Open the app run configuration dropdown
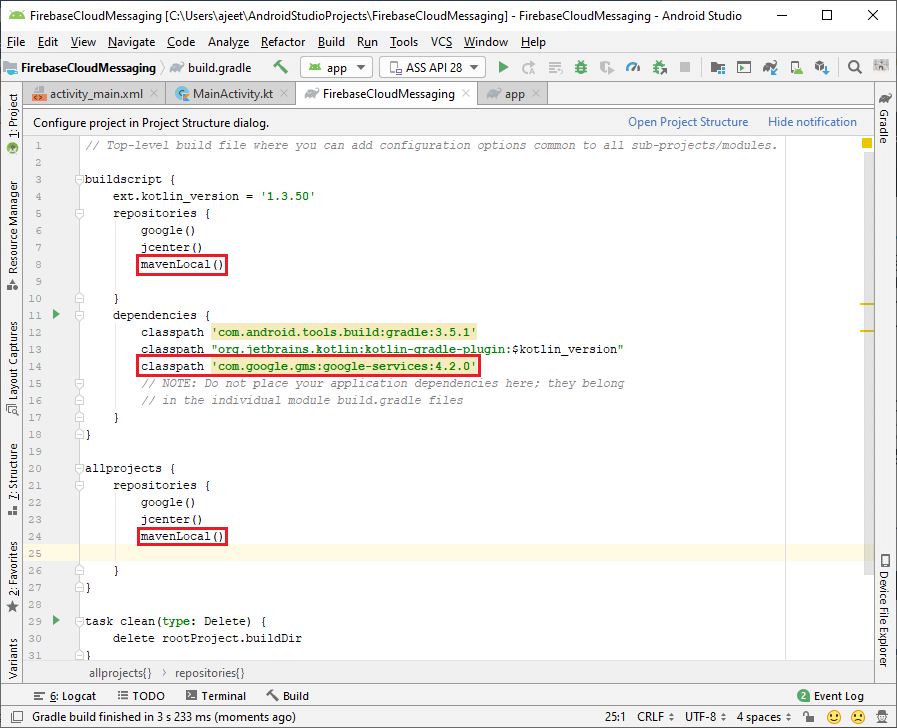897x728 pixels. (336, 67)
